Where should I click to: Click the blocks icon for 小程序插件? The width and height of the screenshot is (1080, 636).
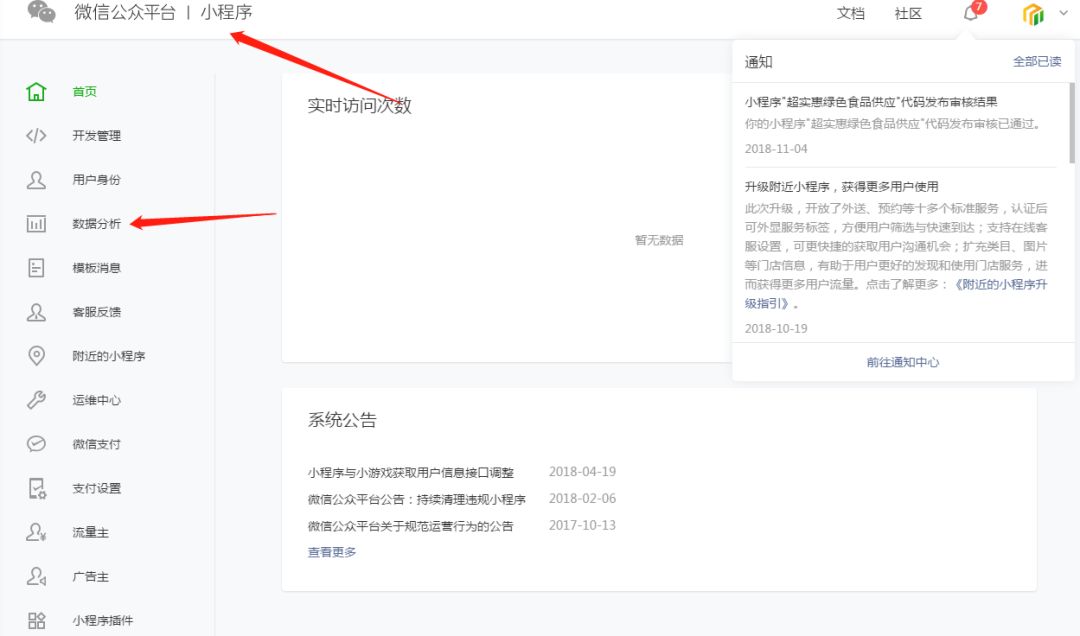point(36,621)
